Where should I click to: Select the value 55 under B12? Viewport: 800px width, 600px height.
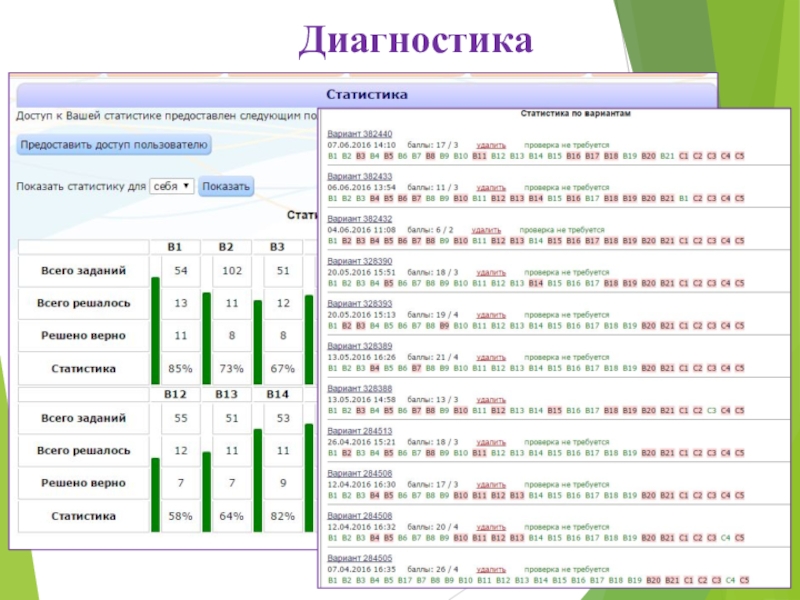point(181,418)
